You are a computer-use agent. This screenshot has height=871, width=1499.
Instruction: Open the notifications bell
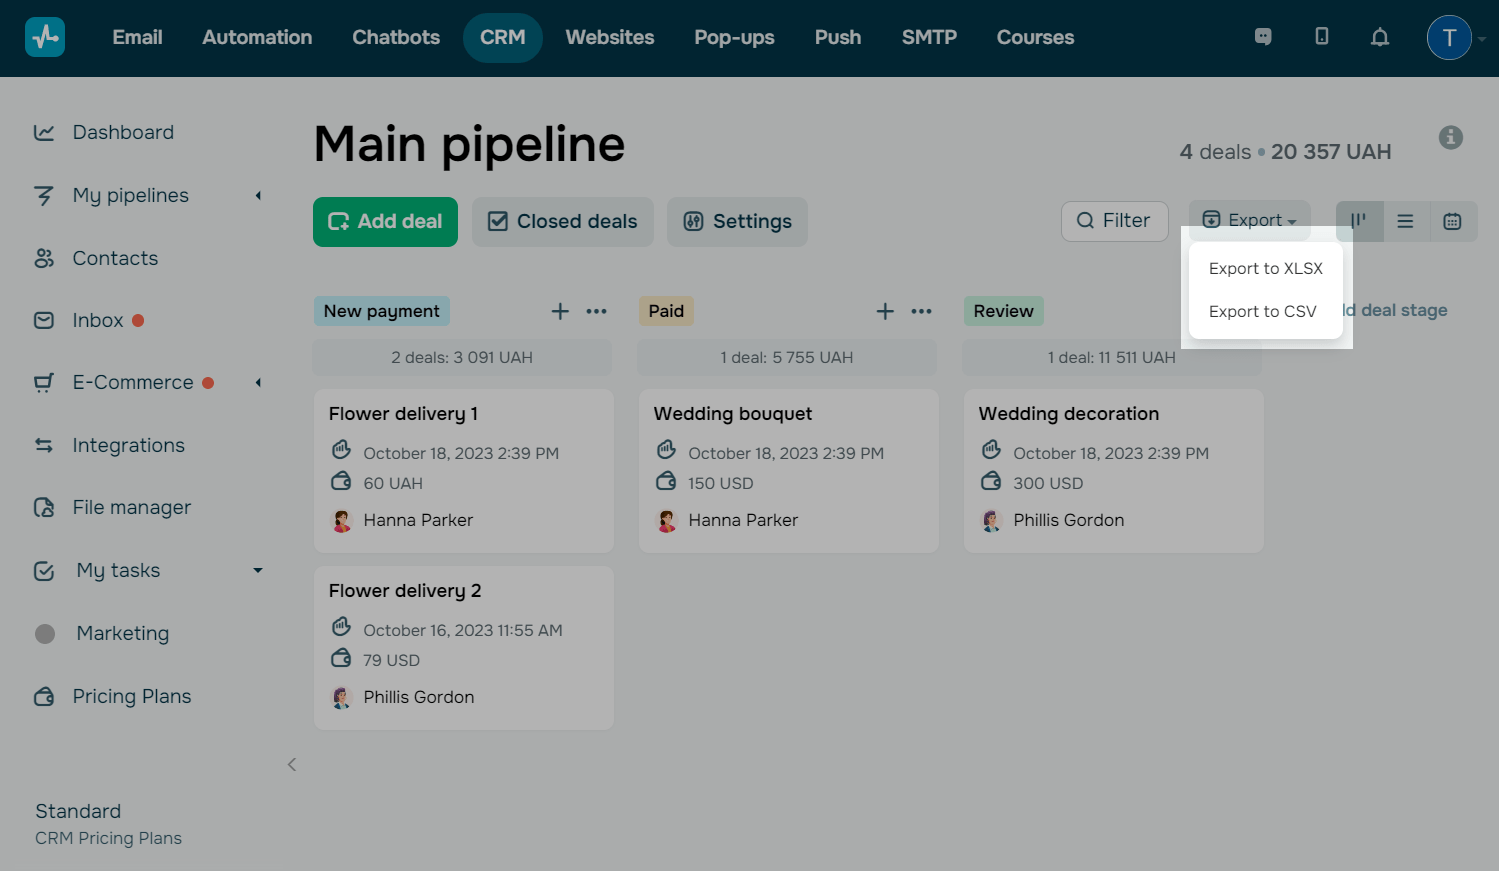coord(1380,37)
